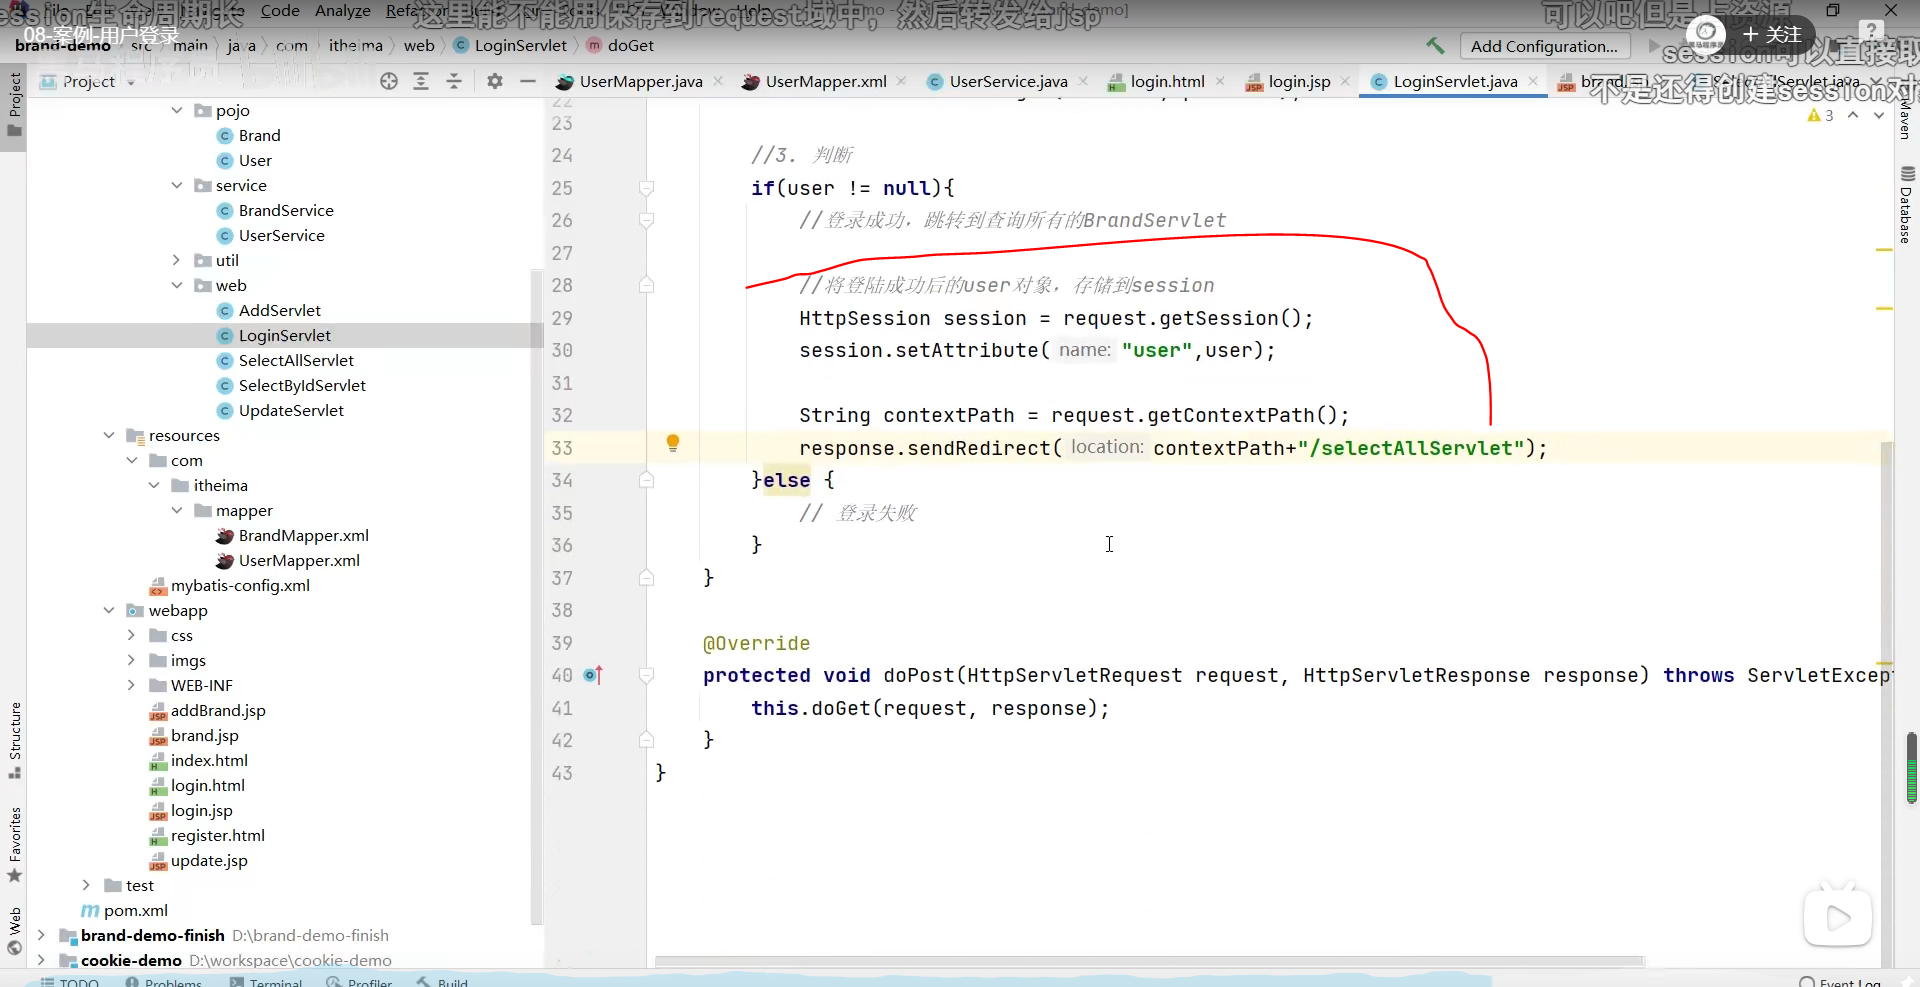
Task: Close the UserMapper.java tab
Action: 718,81
